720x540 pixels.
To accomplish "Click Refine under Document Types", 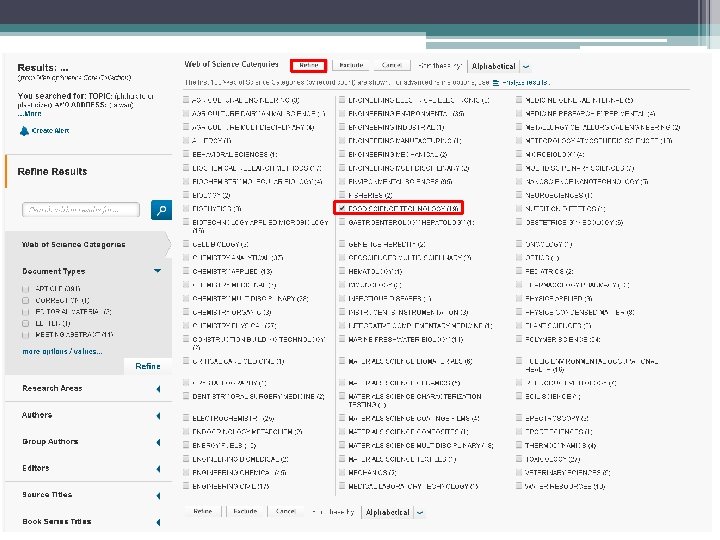I will (x=147, y=366).
